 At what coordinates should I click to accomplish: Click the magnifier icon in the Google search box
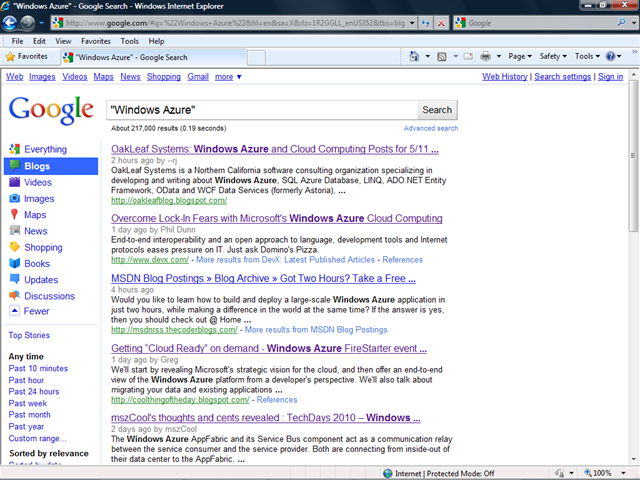click(x=621, y=22)
